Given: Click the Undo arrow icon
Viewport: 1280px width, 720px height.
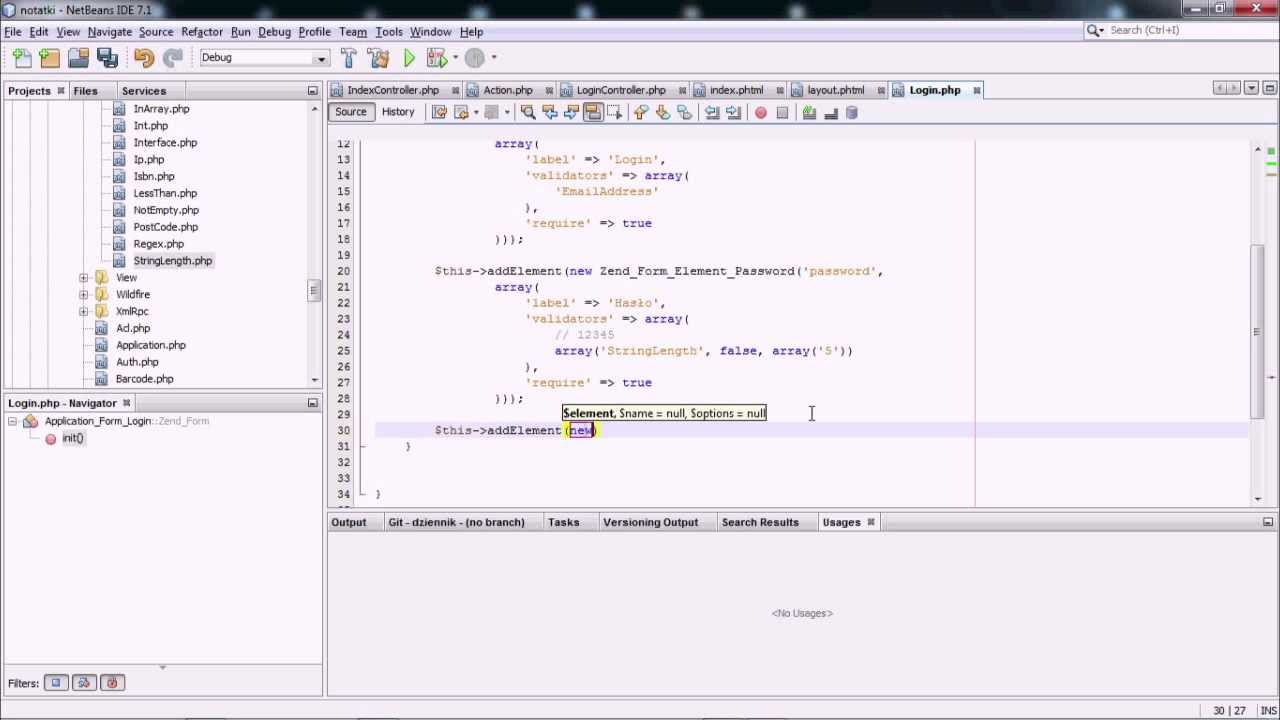Looking at the screenshot, I should pyautogui.click(x=144, y=58).
